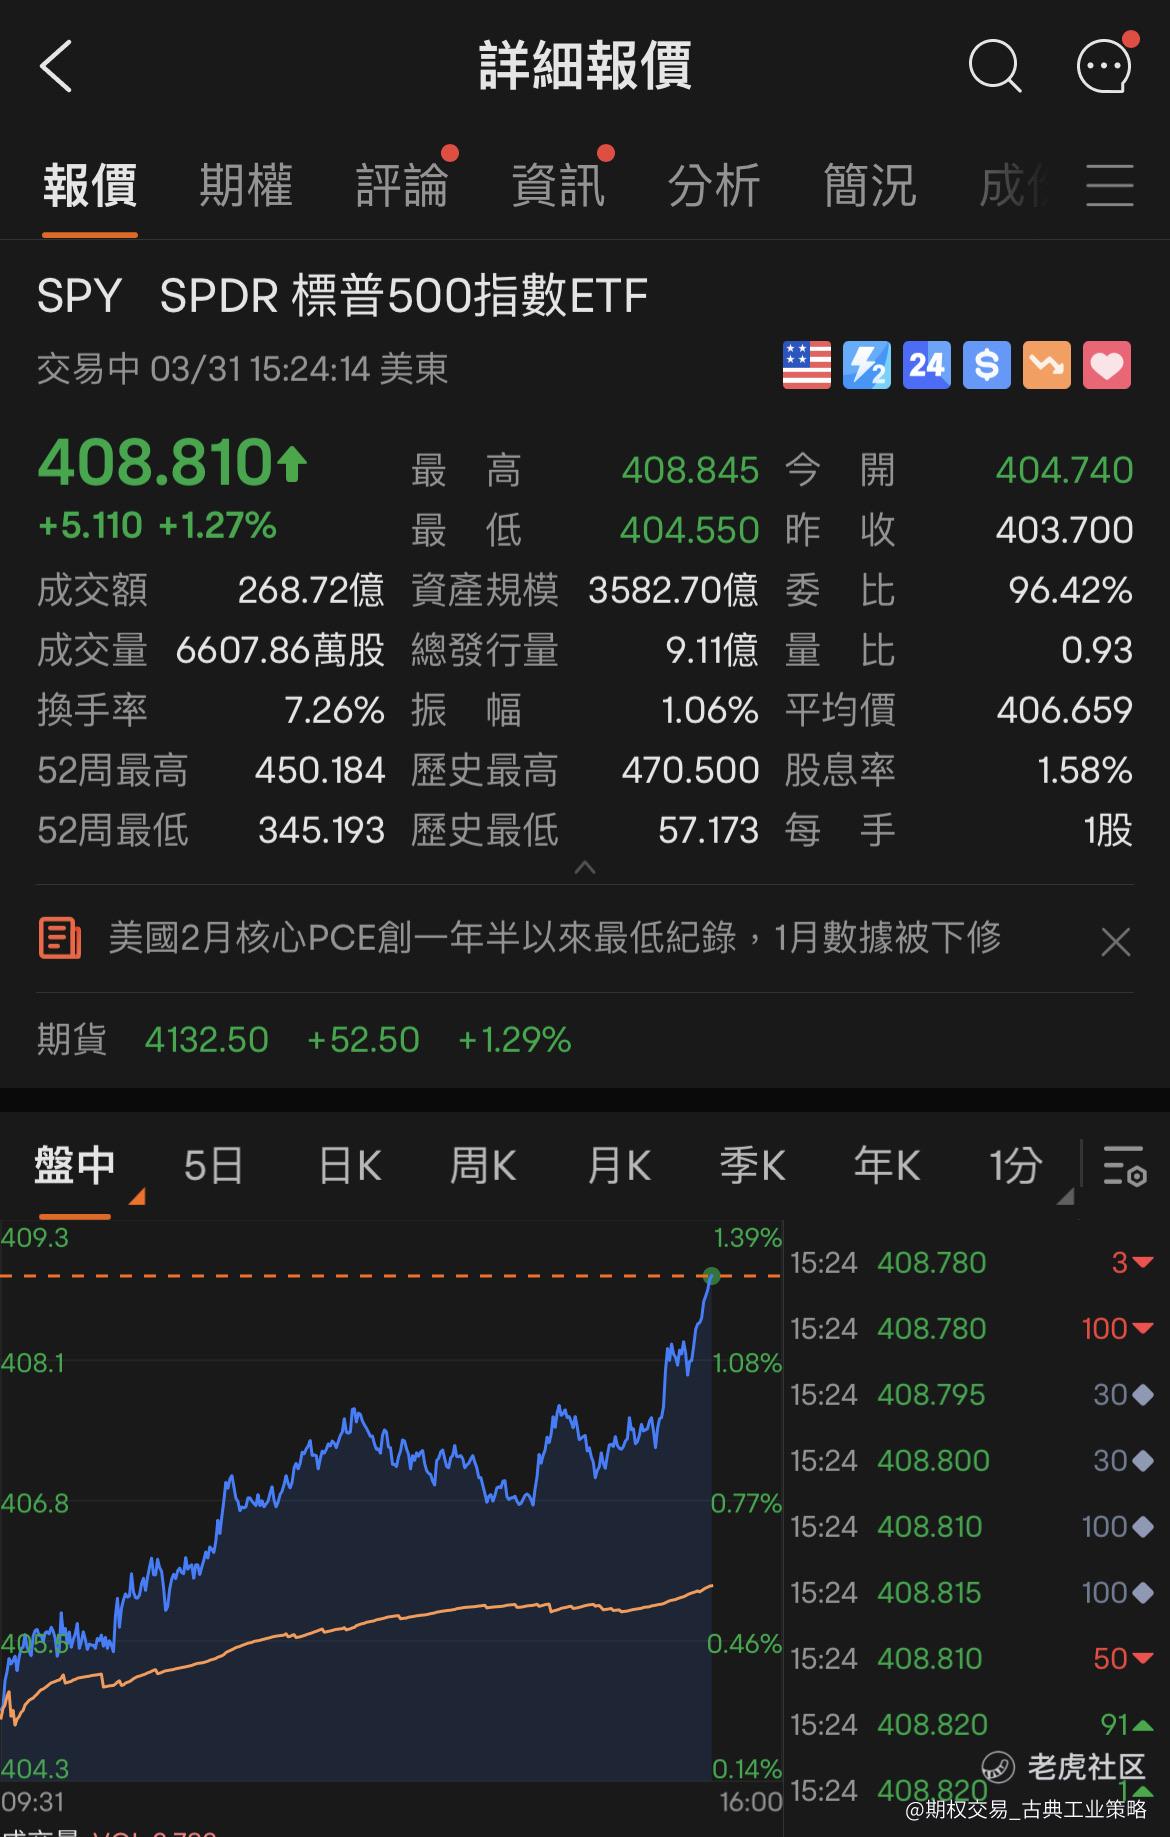Select the 1分 chart tab
This screenshot has height=1837, width=1170.
tap(1015, 1166)
